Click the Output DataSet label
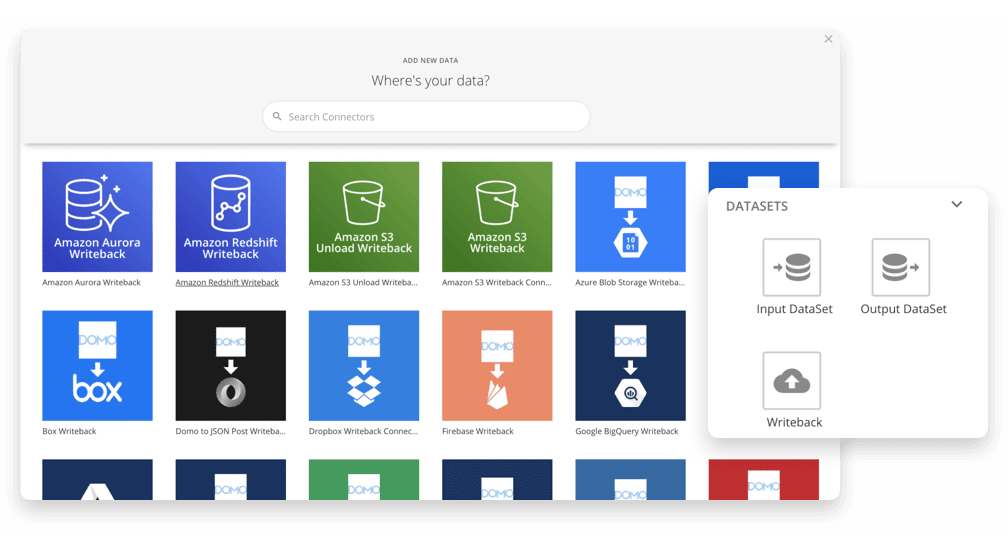 coord(903,309)
